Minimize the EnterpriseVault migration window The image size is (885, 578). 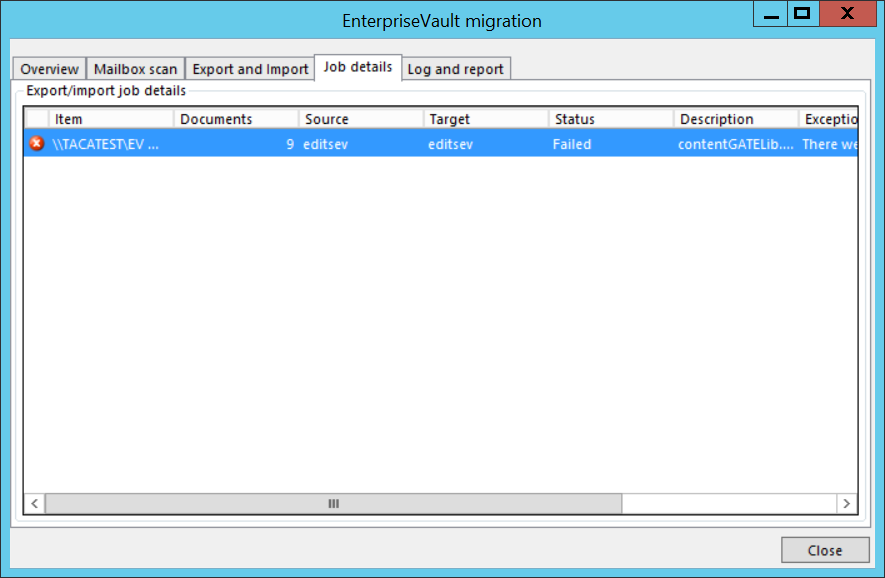coord(770,14)
